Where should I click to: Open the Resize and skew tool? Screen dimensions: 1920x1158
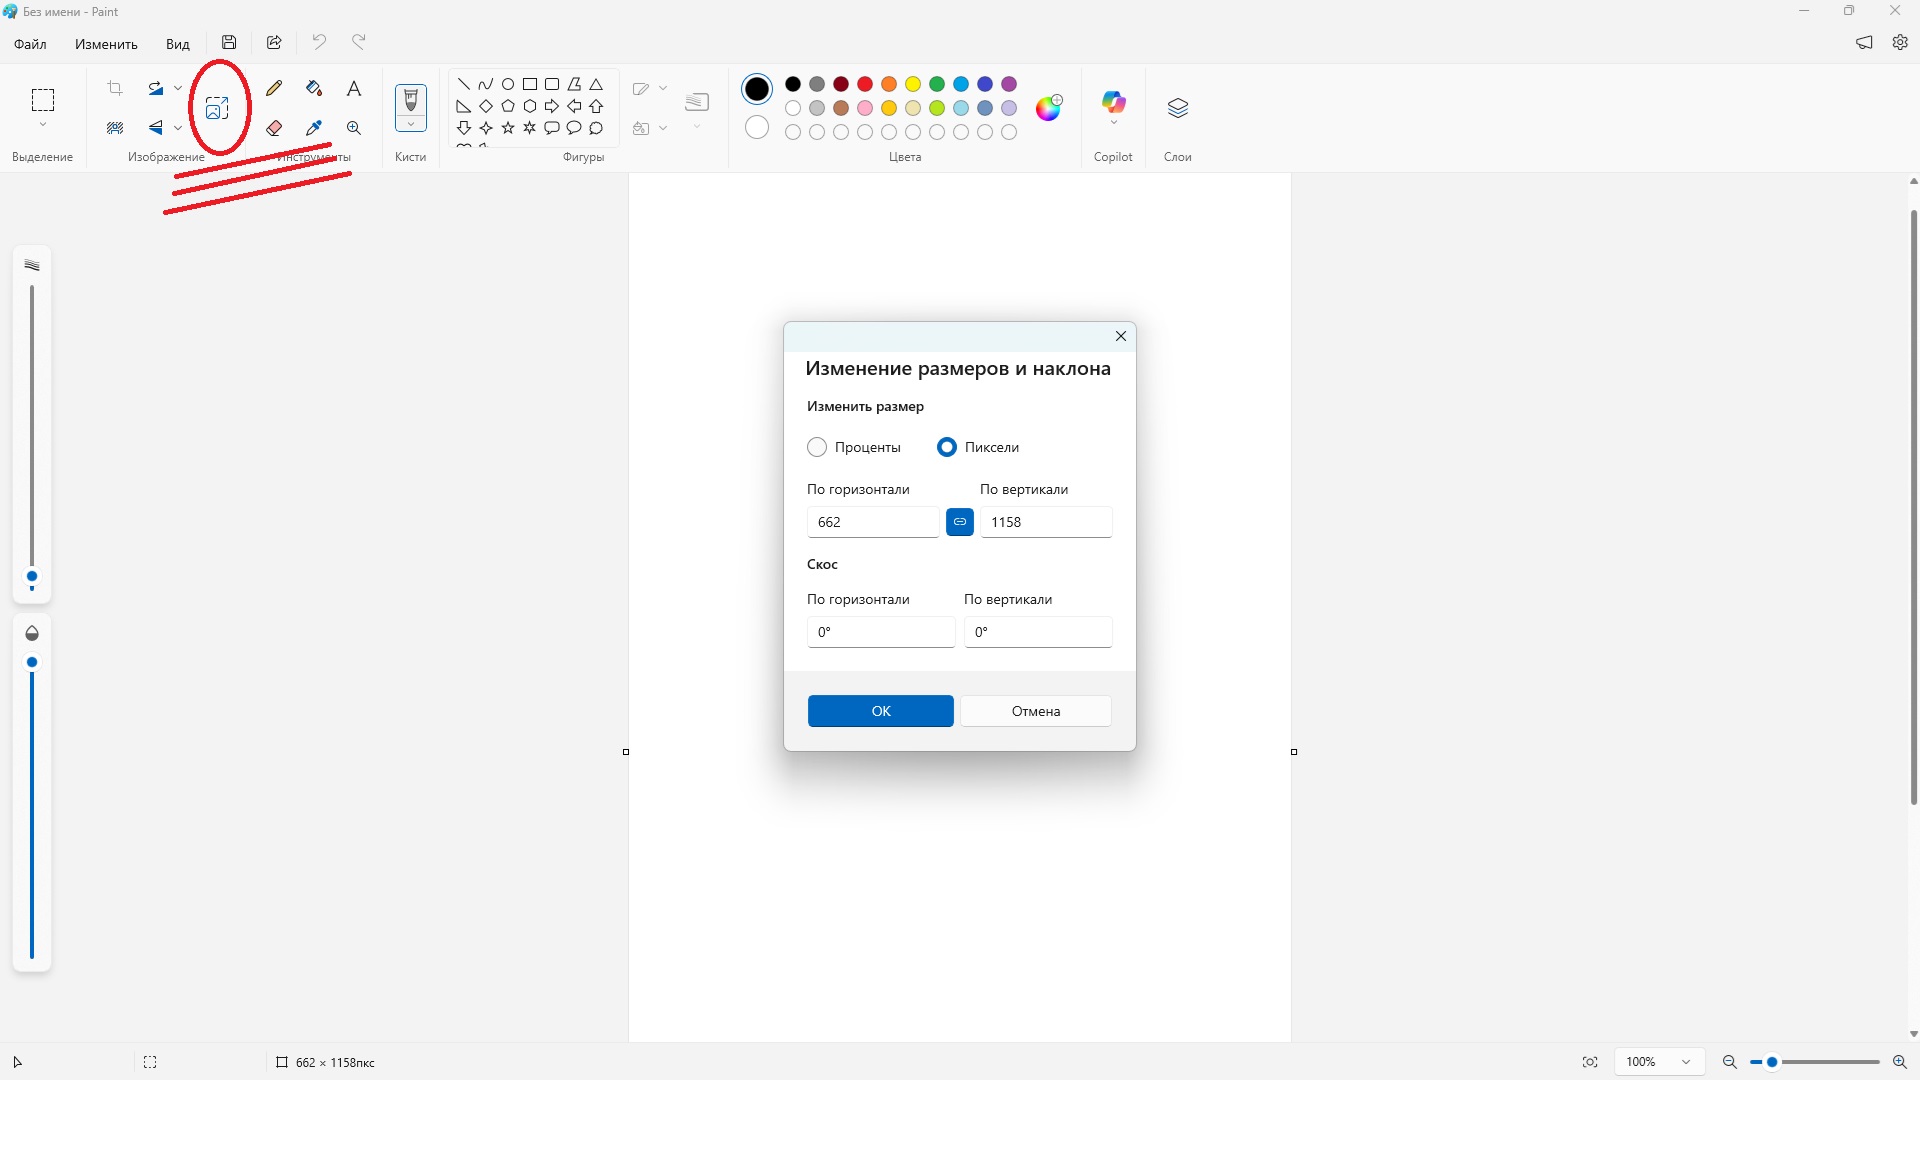point(217,108)
